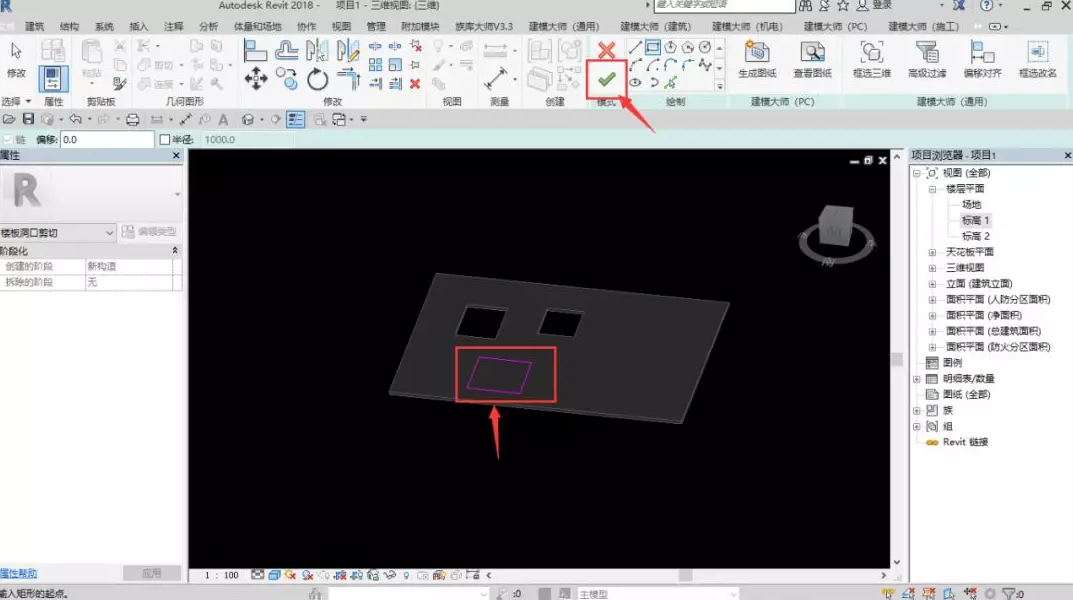Open the 楼板洞口剪切 type selector dropdown

coord(58,233)
